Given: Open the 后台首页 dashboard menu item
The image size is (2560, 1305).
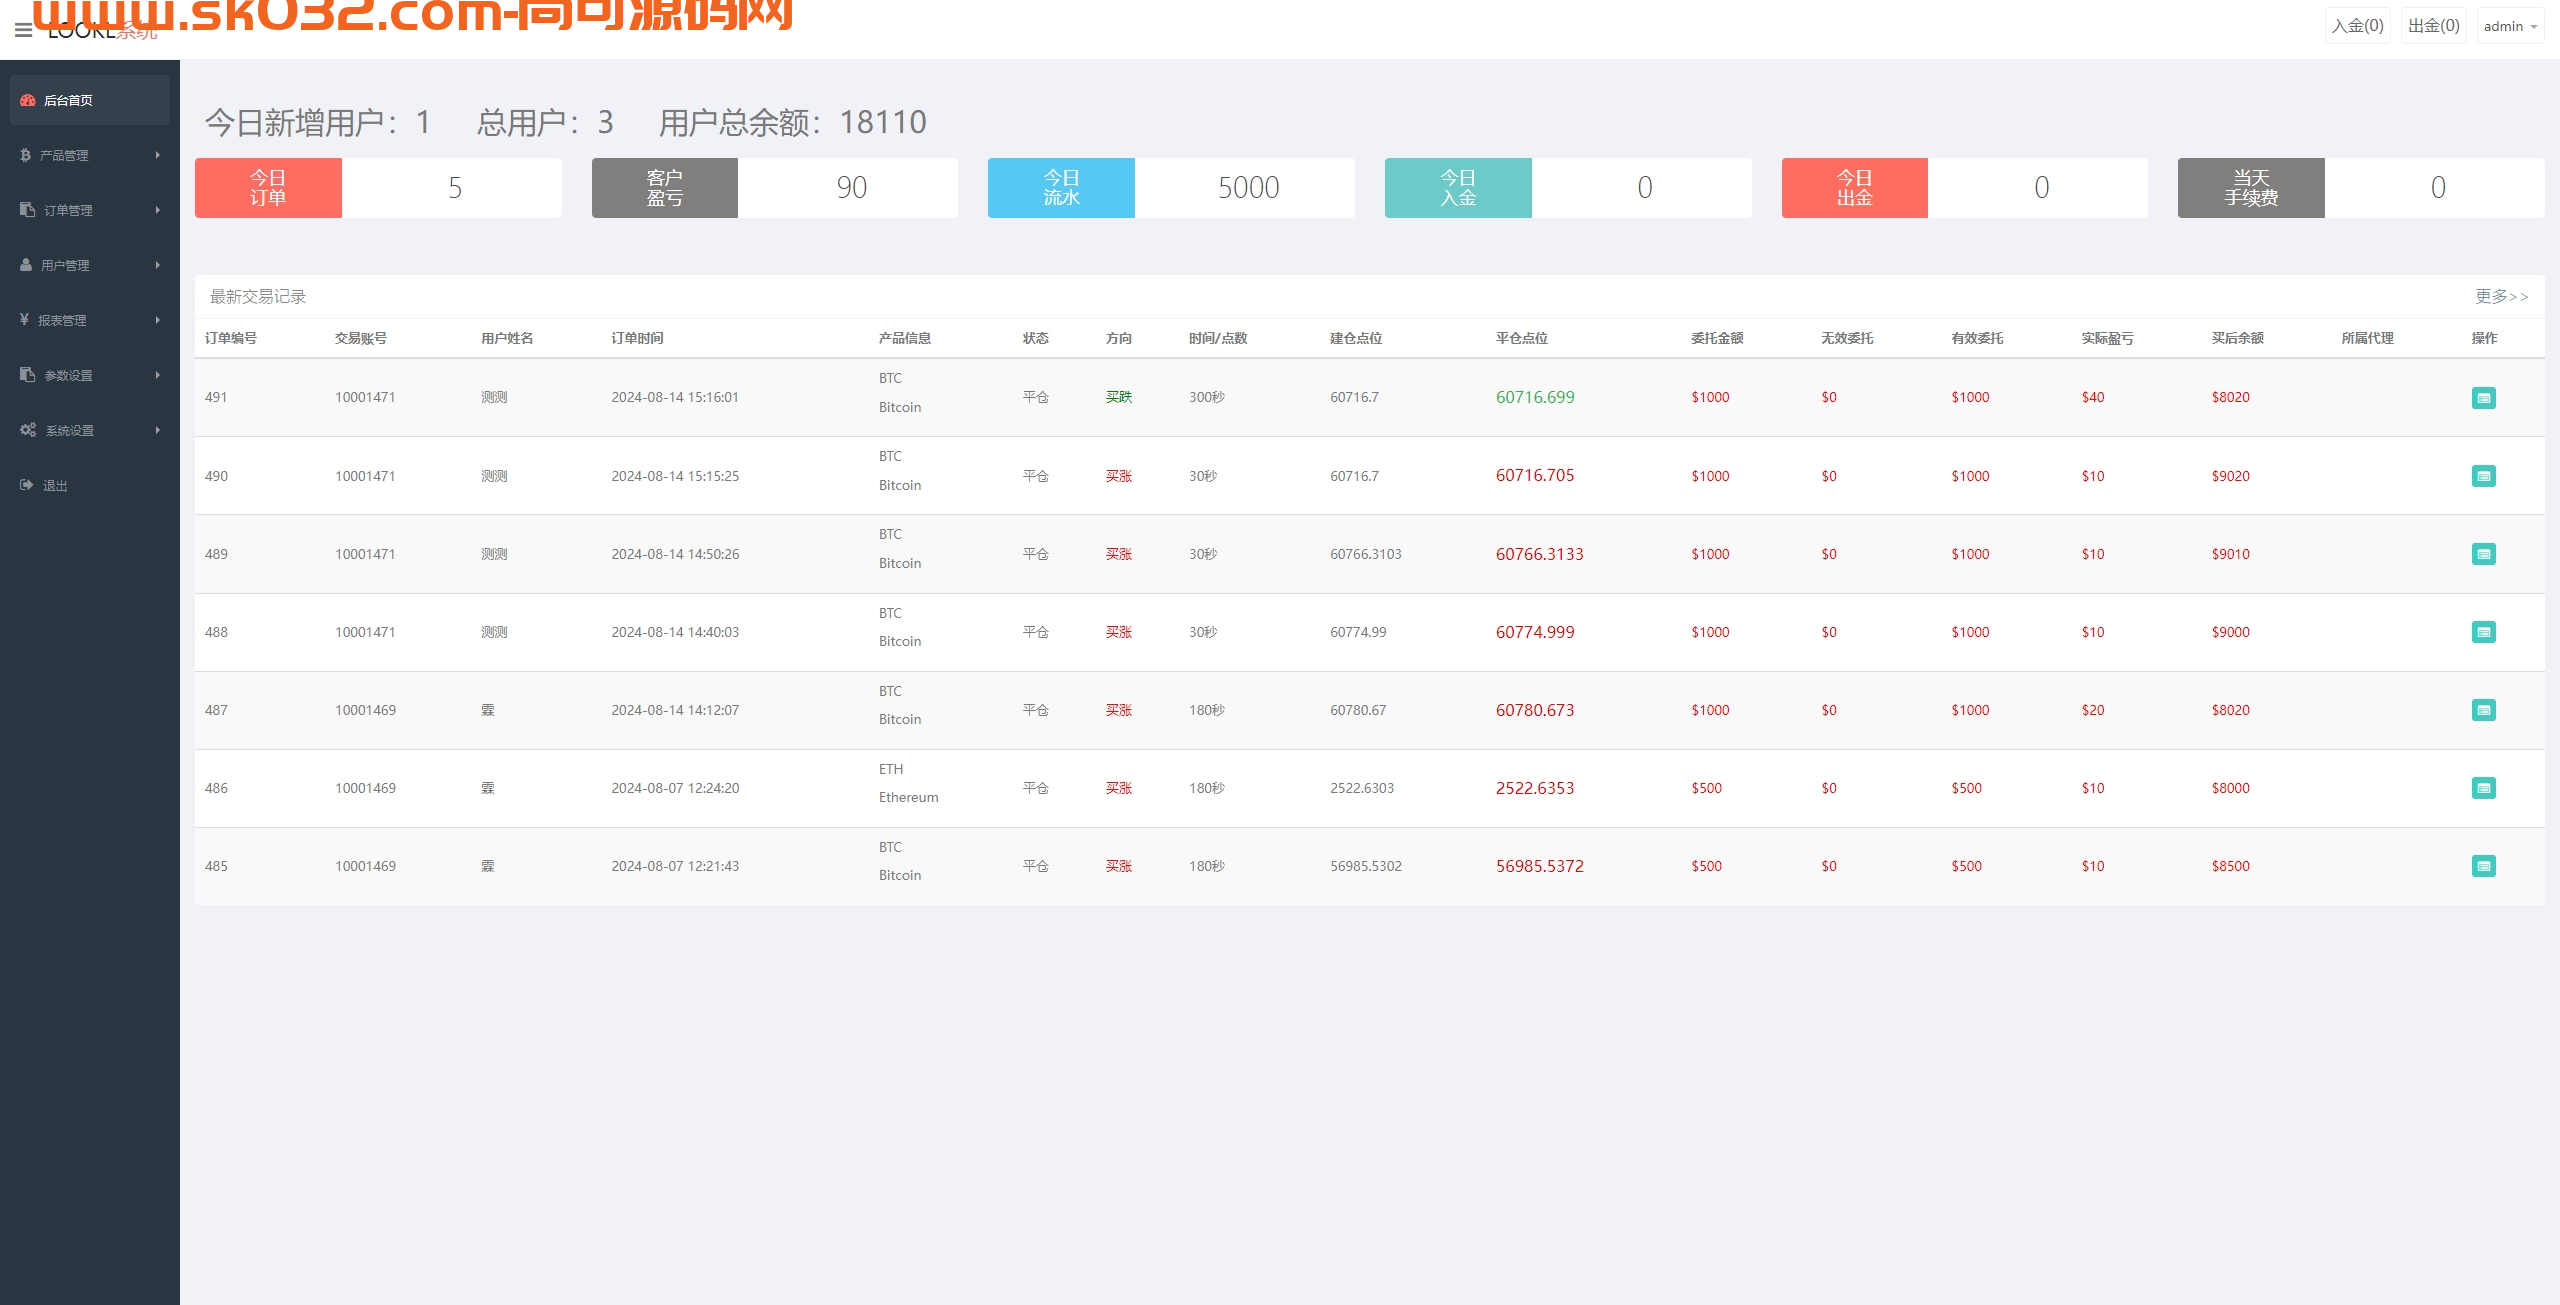Looking at the screenshot, I should [90, 100].
